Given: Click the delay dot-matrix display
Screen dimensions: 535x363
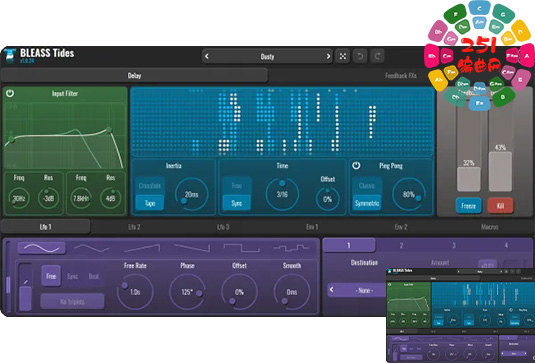Looking at the screenshot, I should pyautogui.click(x=282, y=122).
